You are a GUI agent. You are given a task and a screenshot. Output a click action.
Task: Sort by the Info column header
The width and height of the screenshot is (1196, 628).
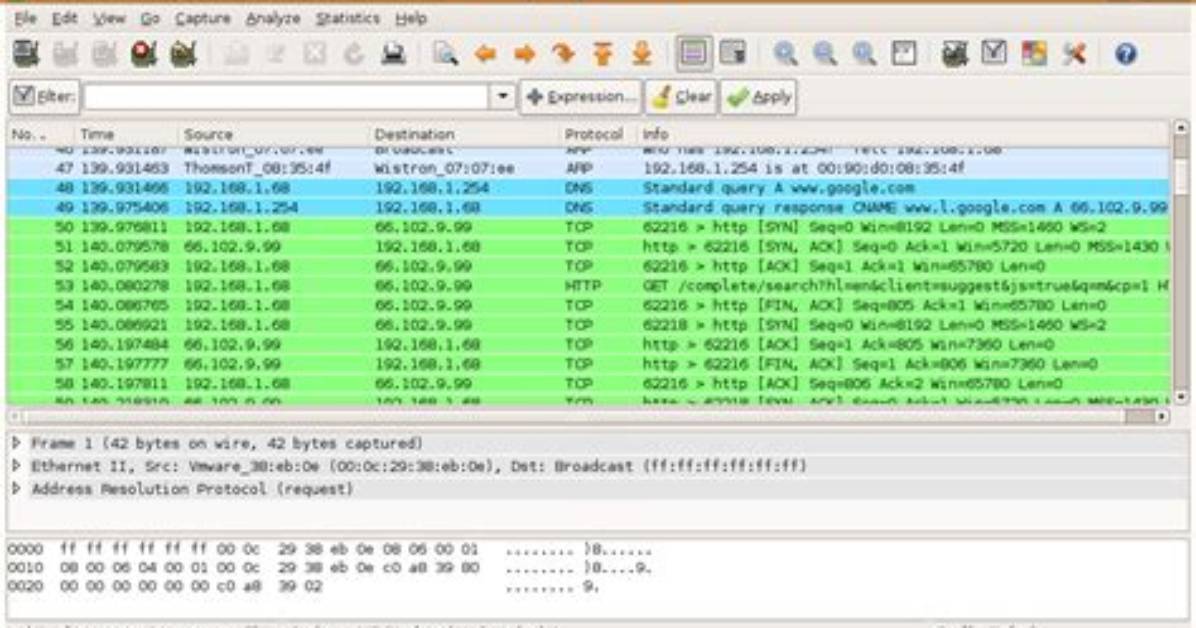click(902, 134)
